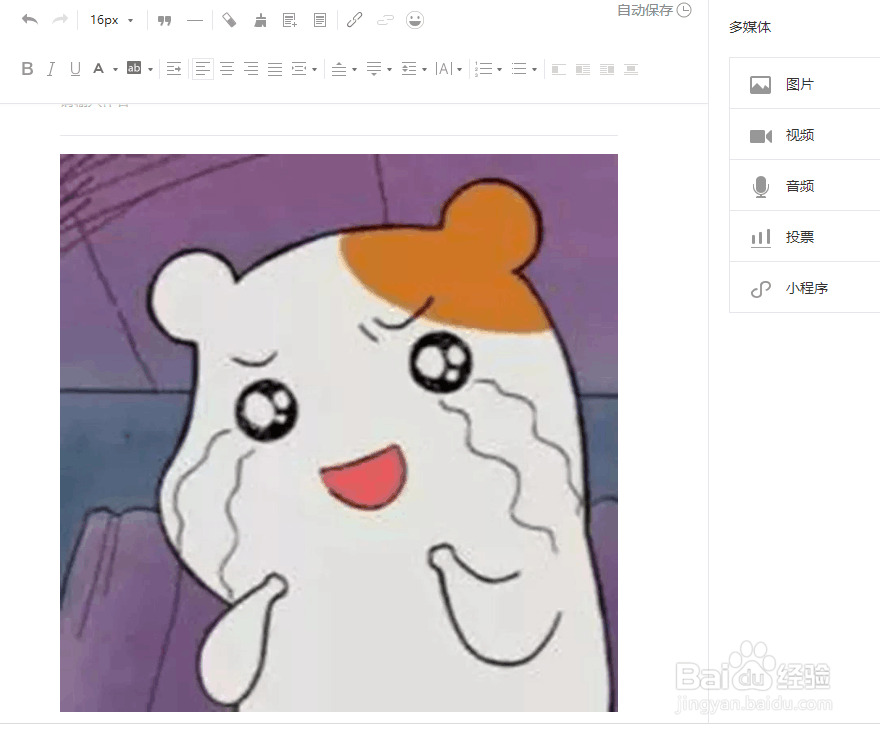Open the emoji smiley picker

415,20
